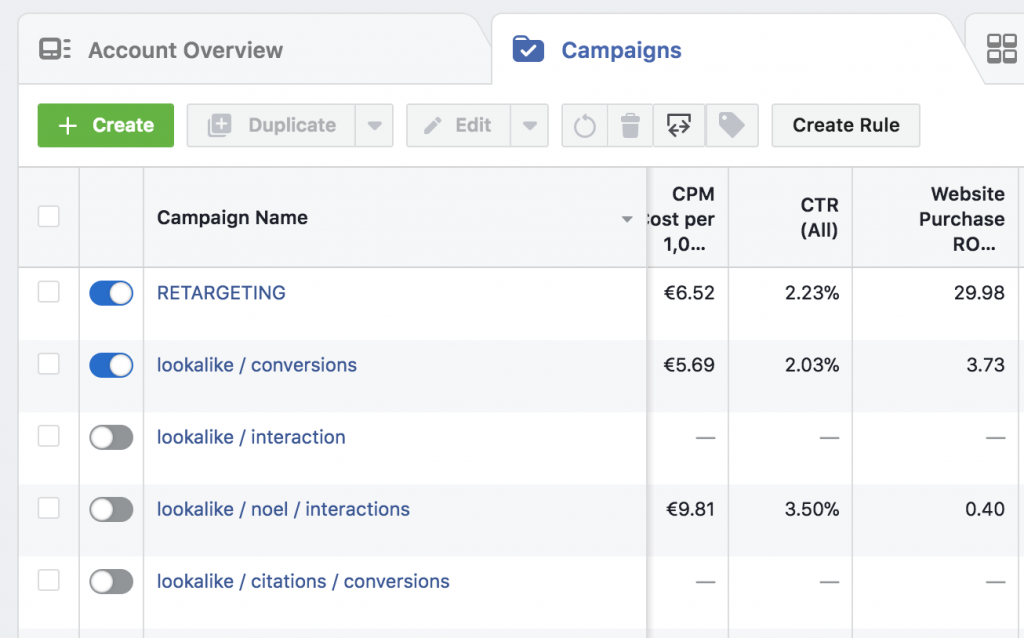Click the 2.23% CTR value
The height and width of the screenshot is (638, 1024).
coord(812,293)
